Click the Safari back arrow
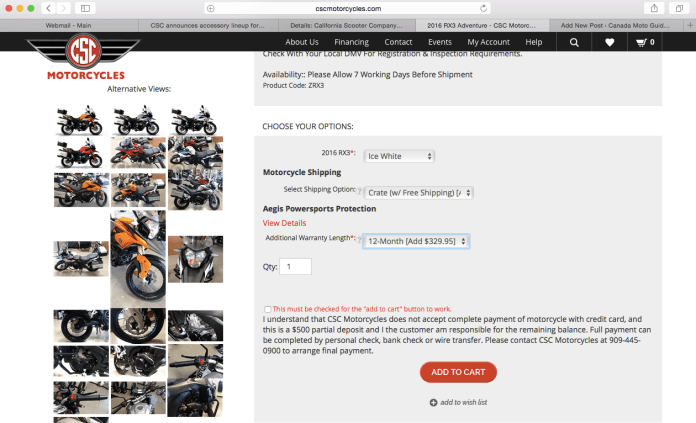 pos(48,8)
